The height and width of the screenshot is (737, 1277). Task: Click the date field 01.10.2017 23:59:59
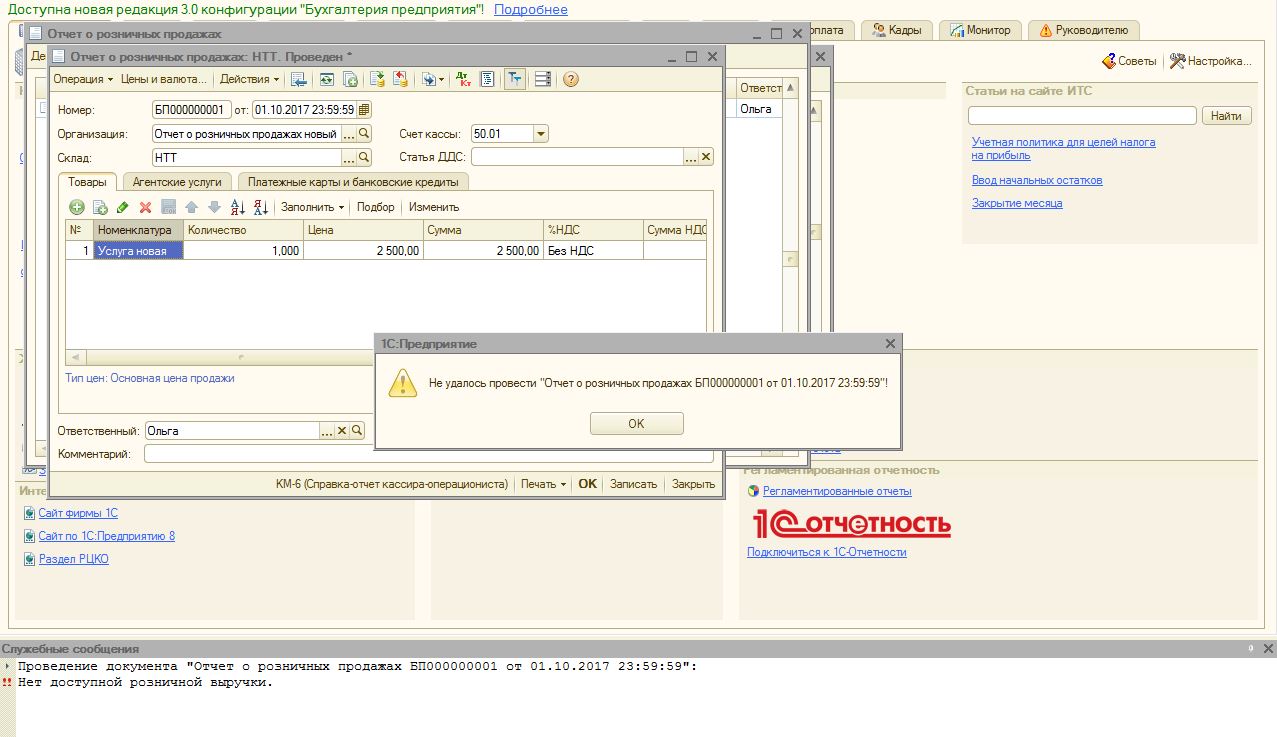pyautogui.click(x=304, y=109)
